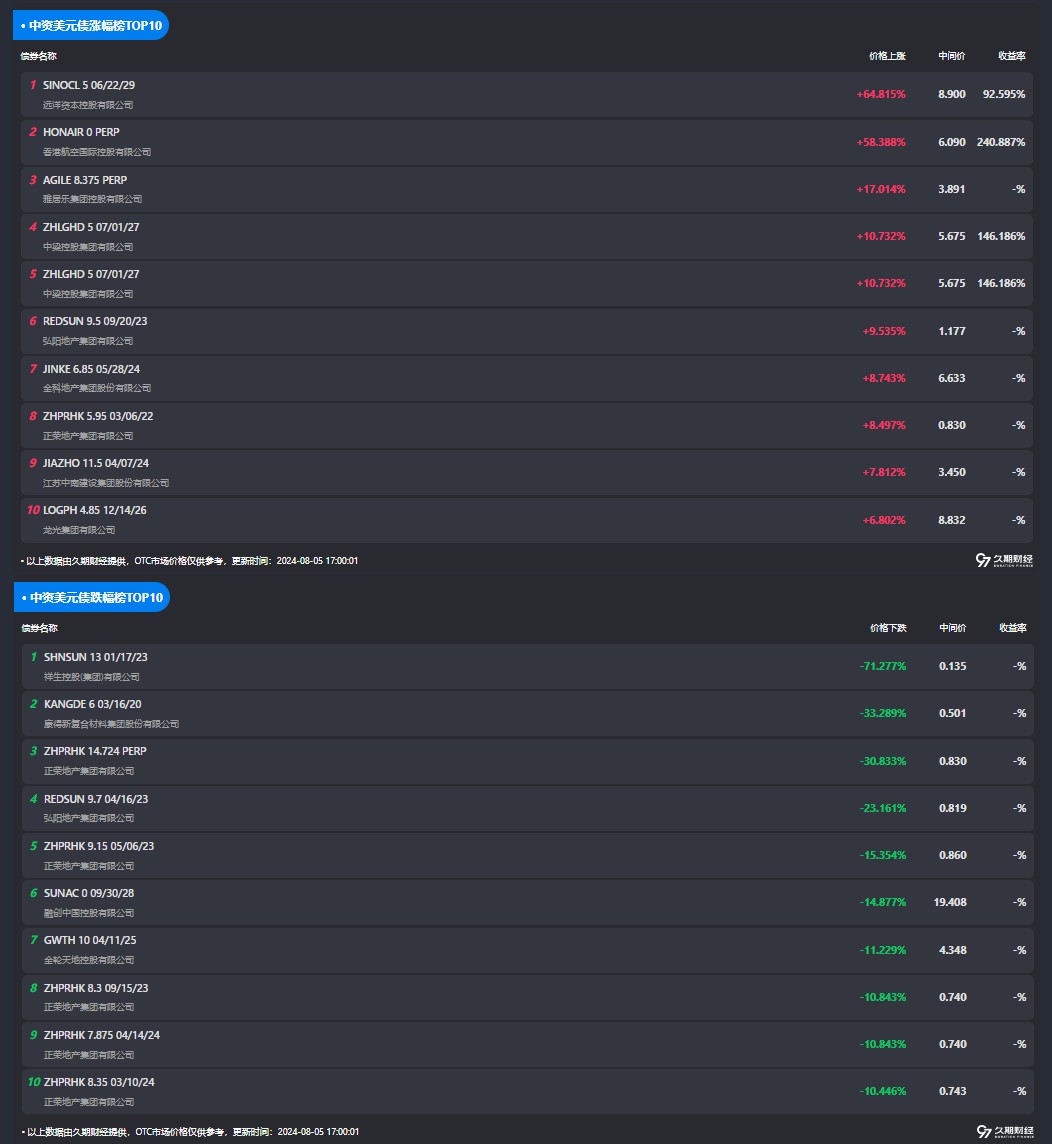Open the REDSUN 9.5 09/20/23 bond
The height and width of the screenshot is (1144, 1052).
95,321
